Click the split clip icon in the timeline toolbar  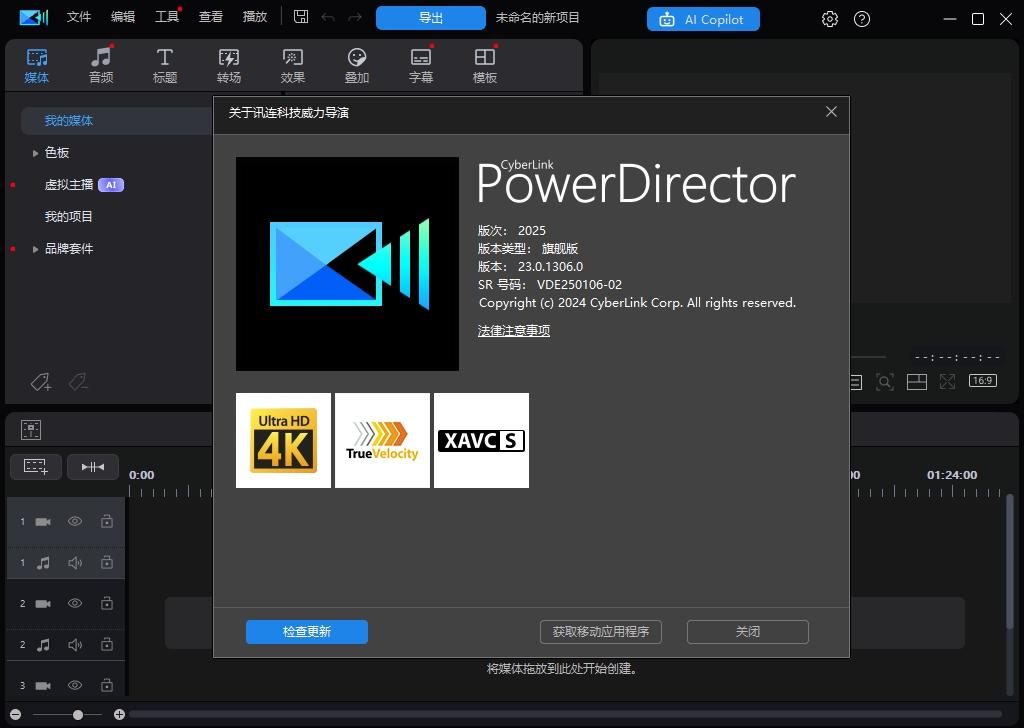click(93, 467)
